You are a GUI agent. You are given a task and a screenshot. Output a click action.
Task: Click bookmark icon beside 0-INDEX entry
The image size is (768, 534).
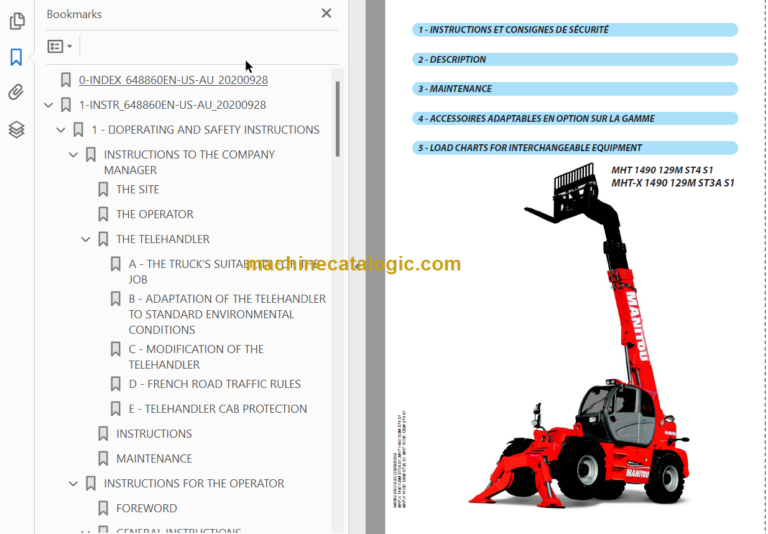tap(66, 80)
